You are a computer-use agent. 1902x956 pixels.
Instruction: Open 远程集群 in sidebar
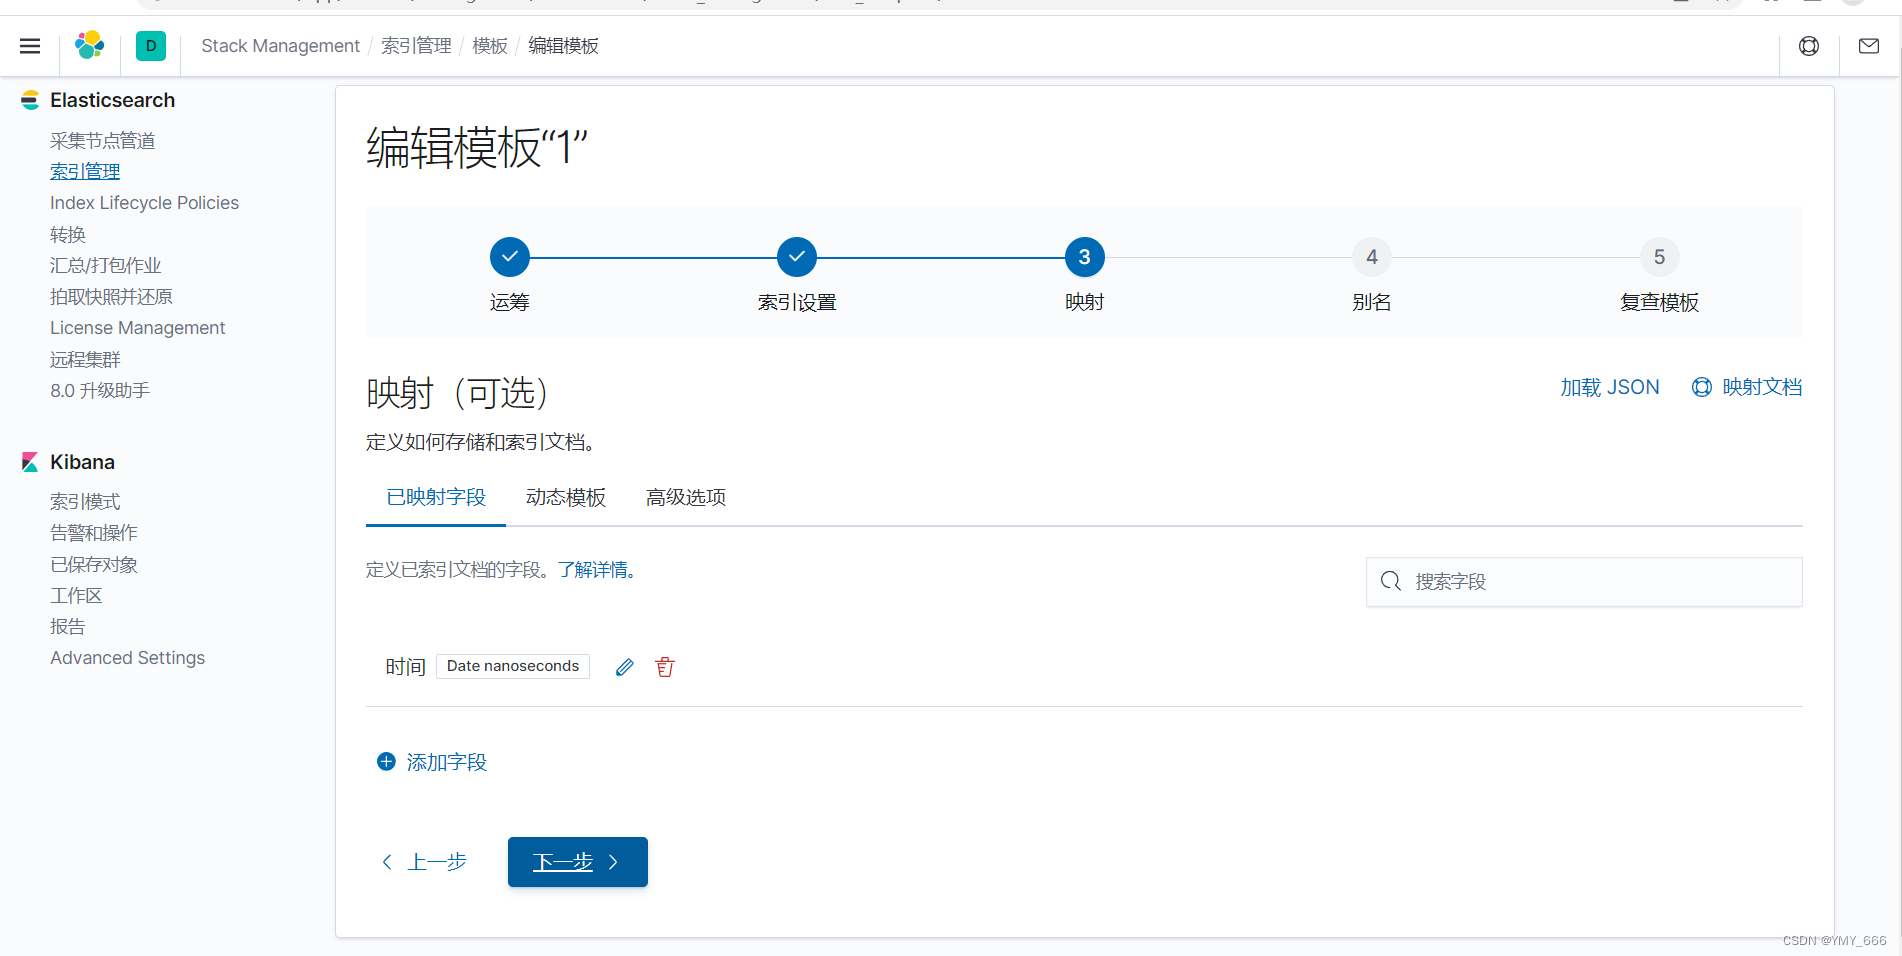[x=85, y=359]
